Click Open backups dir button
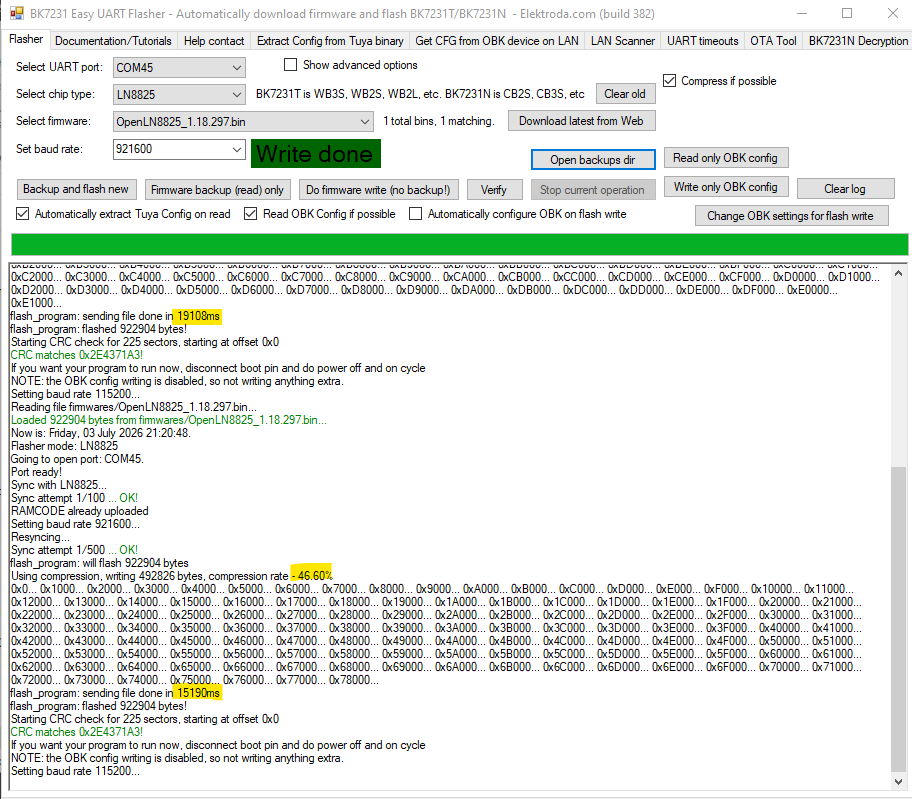This screenshot has height=799, width=912. coord(593,159)
